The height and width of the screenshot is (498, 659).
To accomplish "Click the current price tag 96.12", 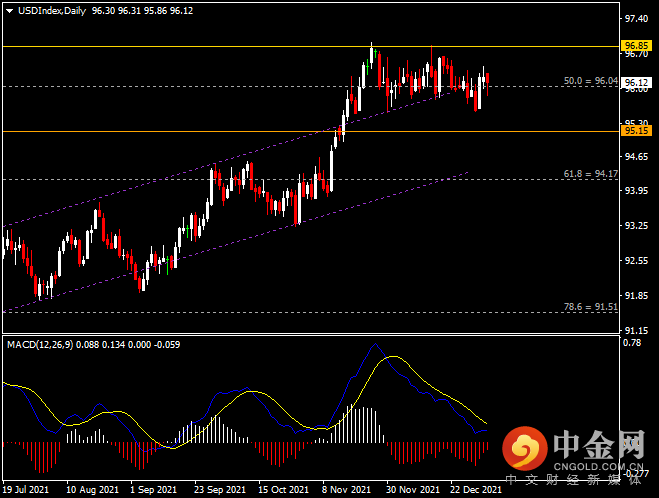I will point(636,82).
